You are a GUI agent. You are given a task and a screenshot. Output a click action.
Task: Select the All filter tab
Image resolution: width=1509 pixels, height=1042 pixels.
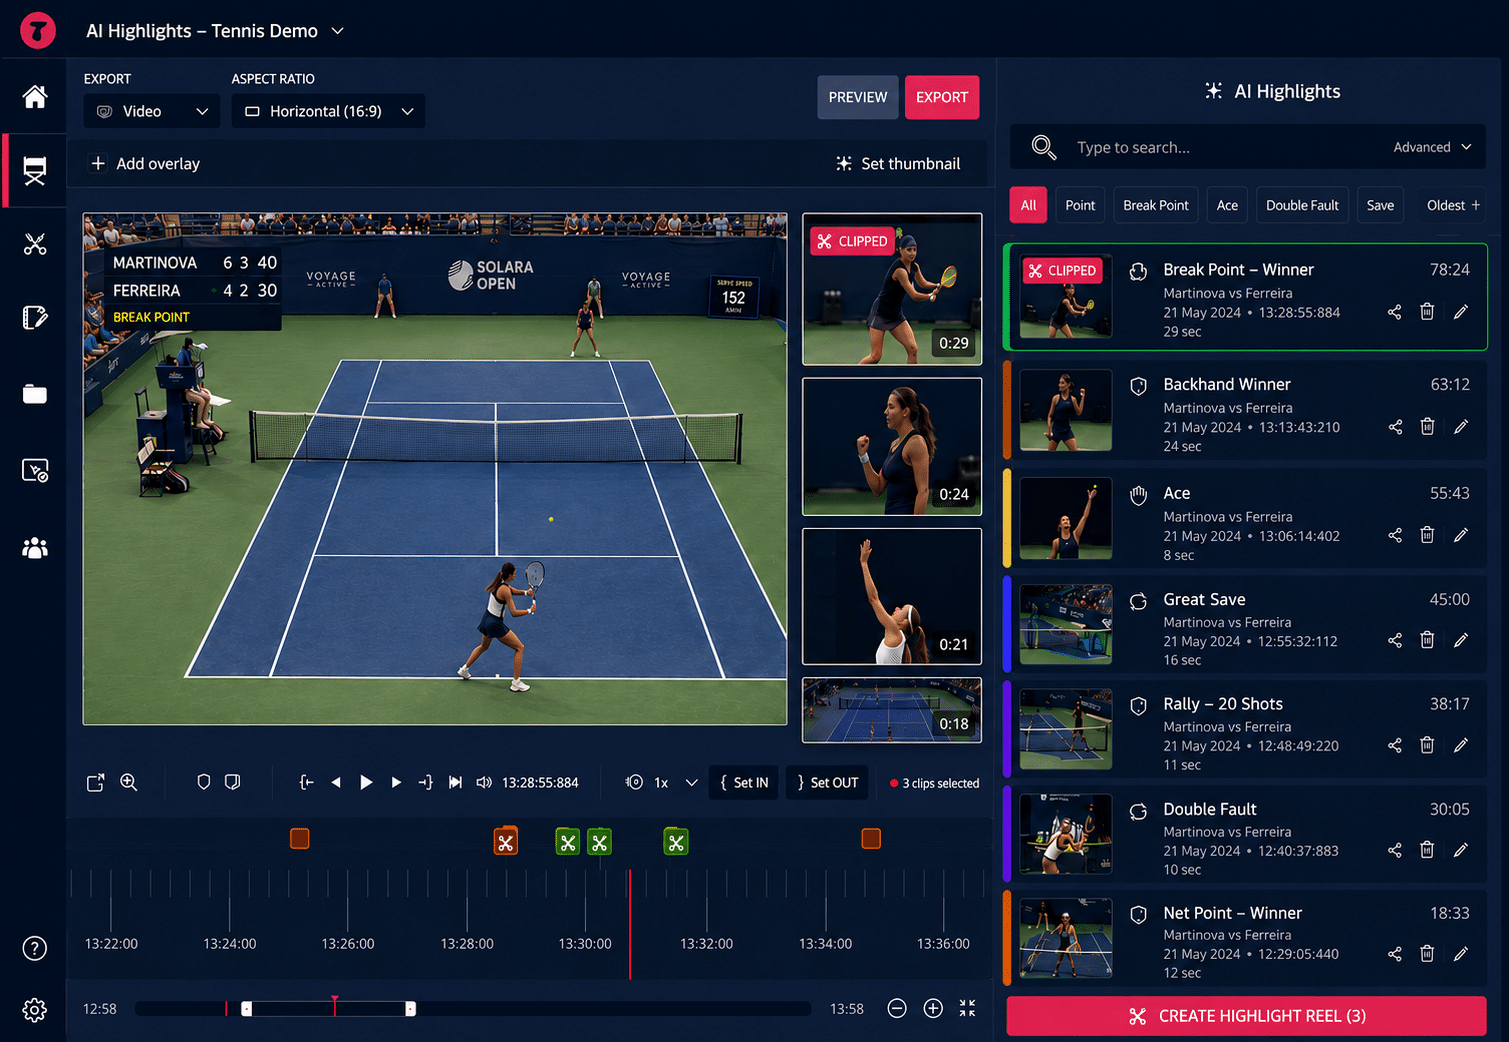(1028, 205)
